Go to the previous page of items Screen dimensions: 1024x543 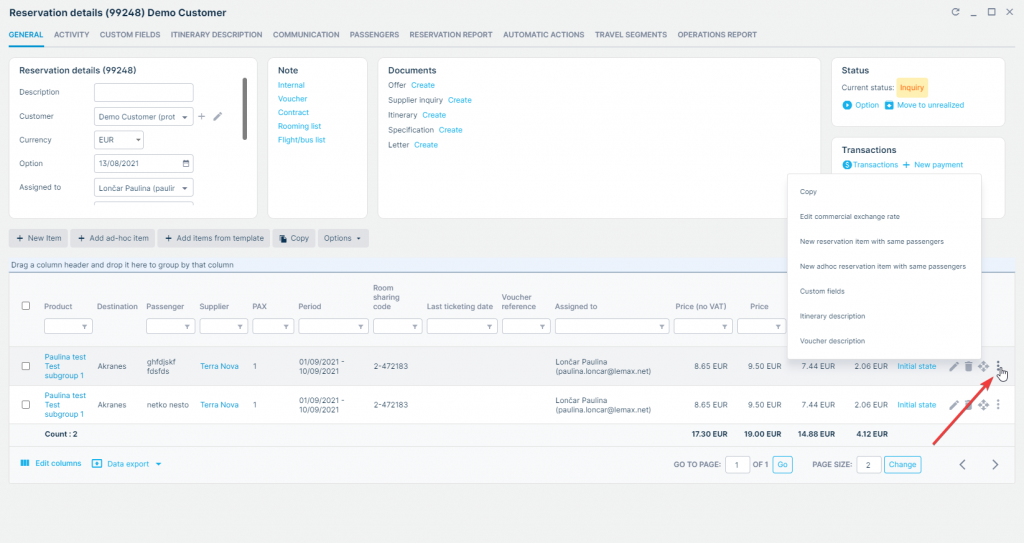tap(963, 465)
